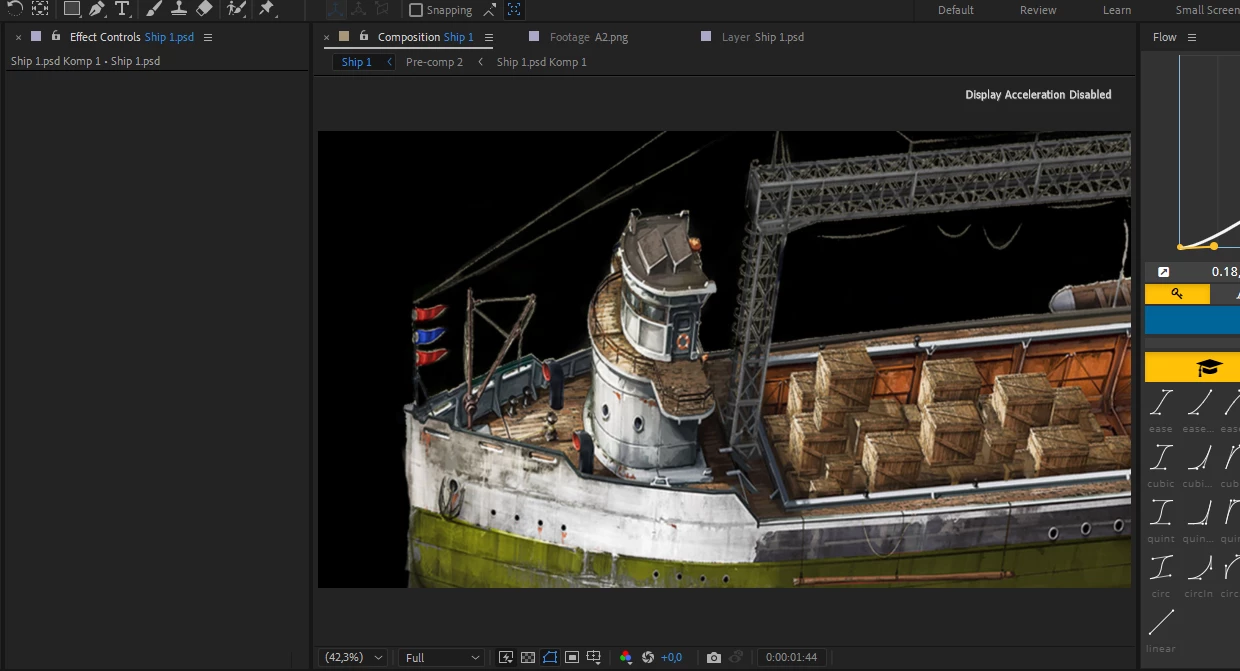Toggle Fast Previews button
The width and height of the screenshot is (1240, 671).
[506, 657]
